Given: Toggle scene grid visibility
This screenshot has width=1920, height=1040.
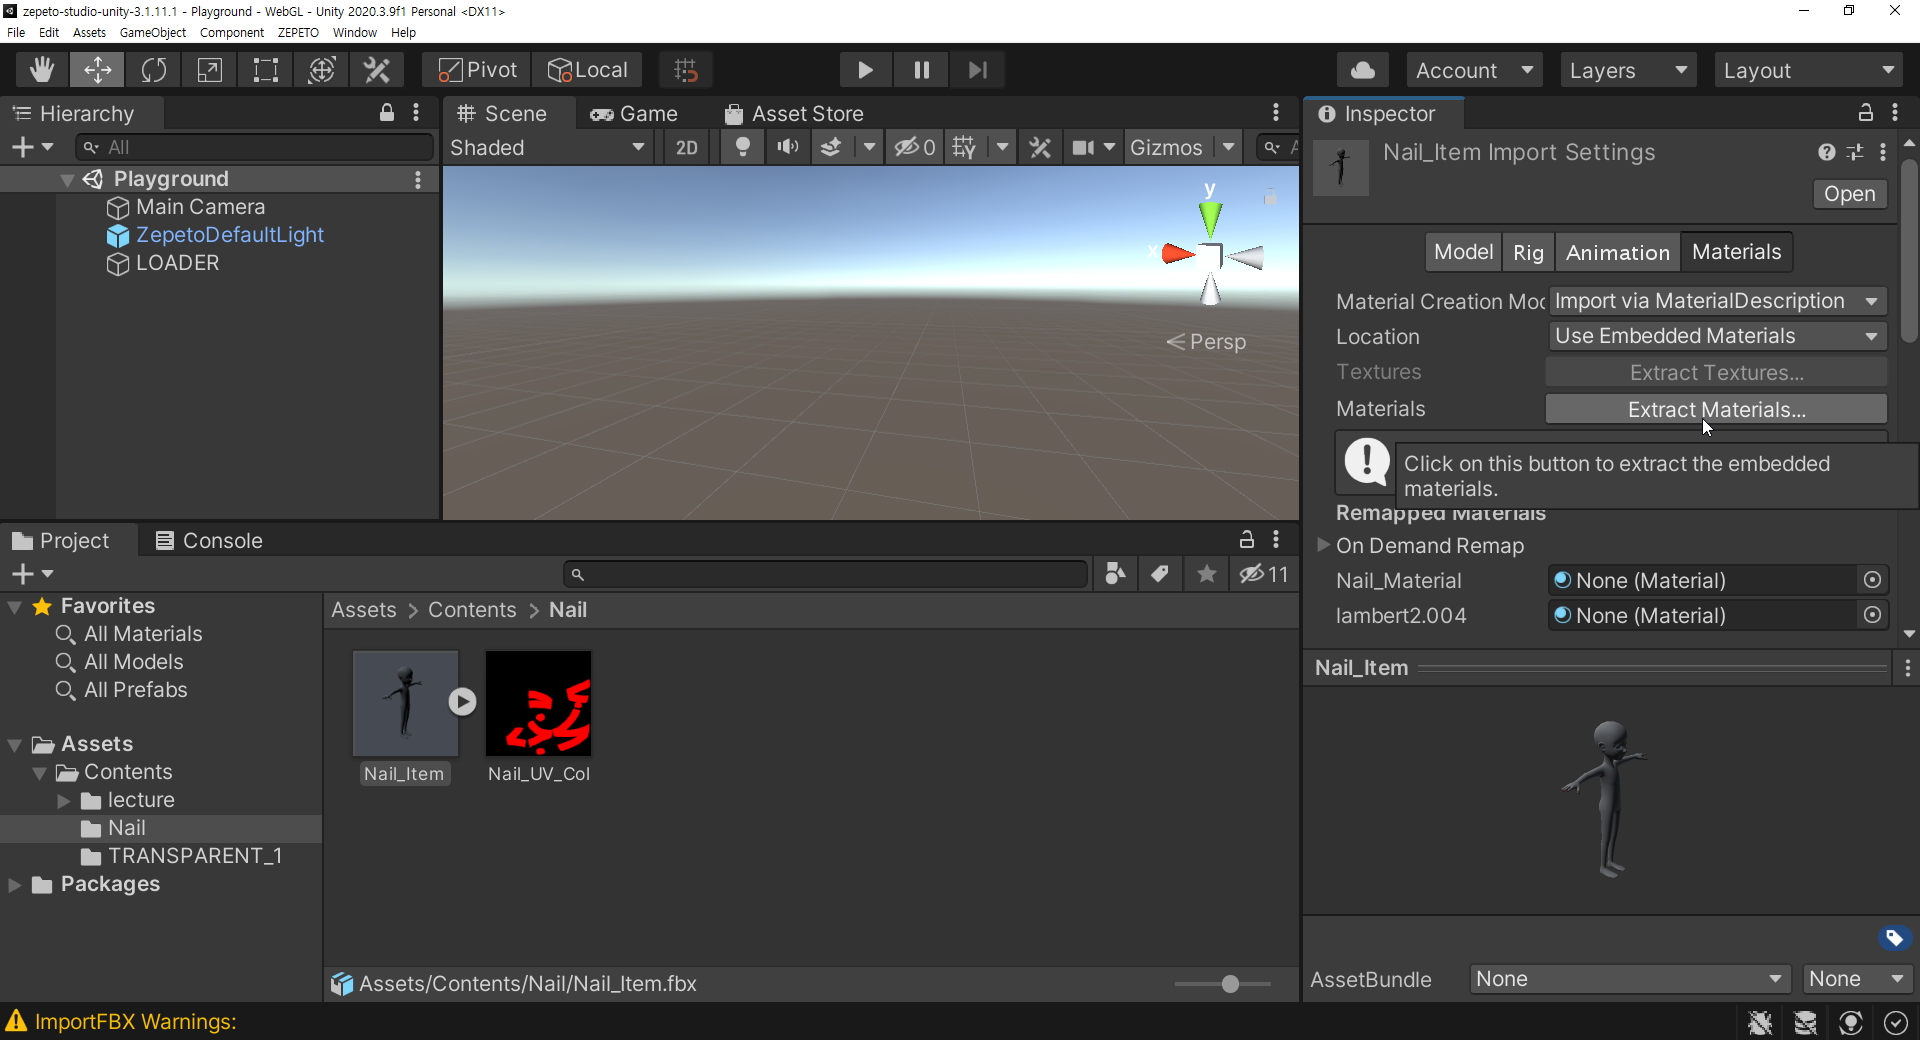Looking at the screenshot, I should pos(964,148).
